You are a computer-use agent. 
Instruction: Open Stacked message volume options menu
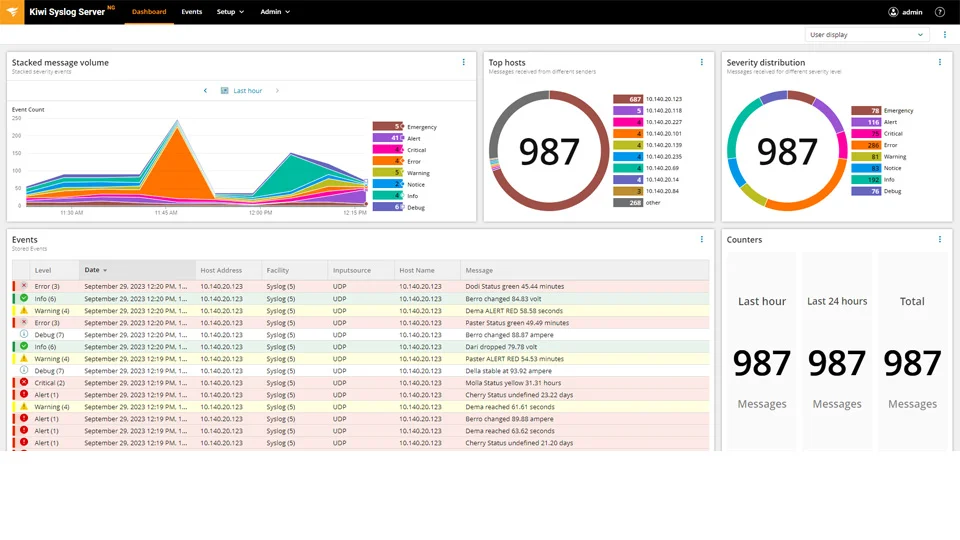click(x=464, y=62)
